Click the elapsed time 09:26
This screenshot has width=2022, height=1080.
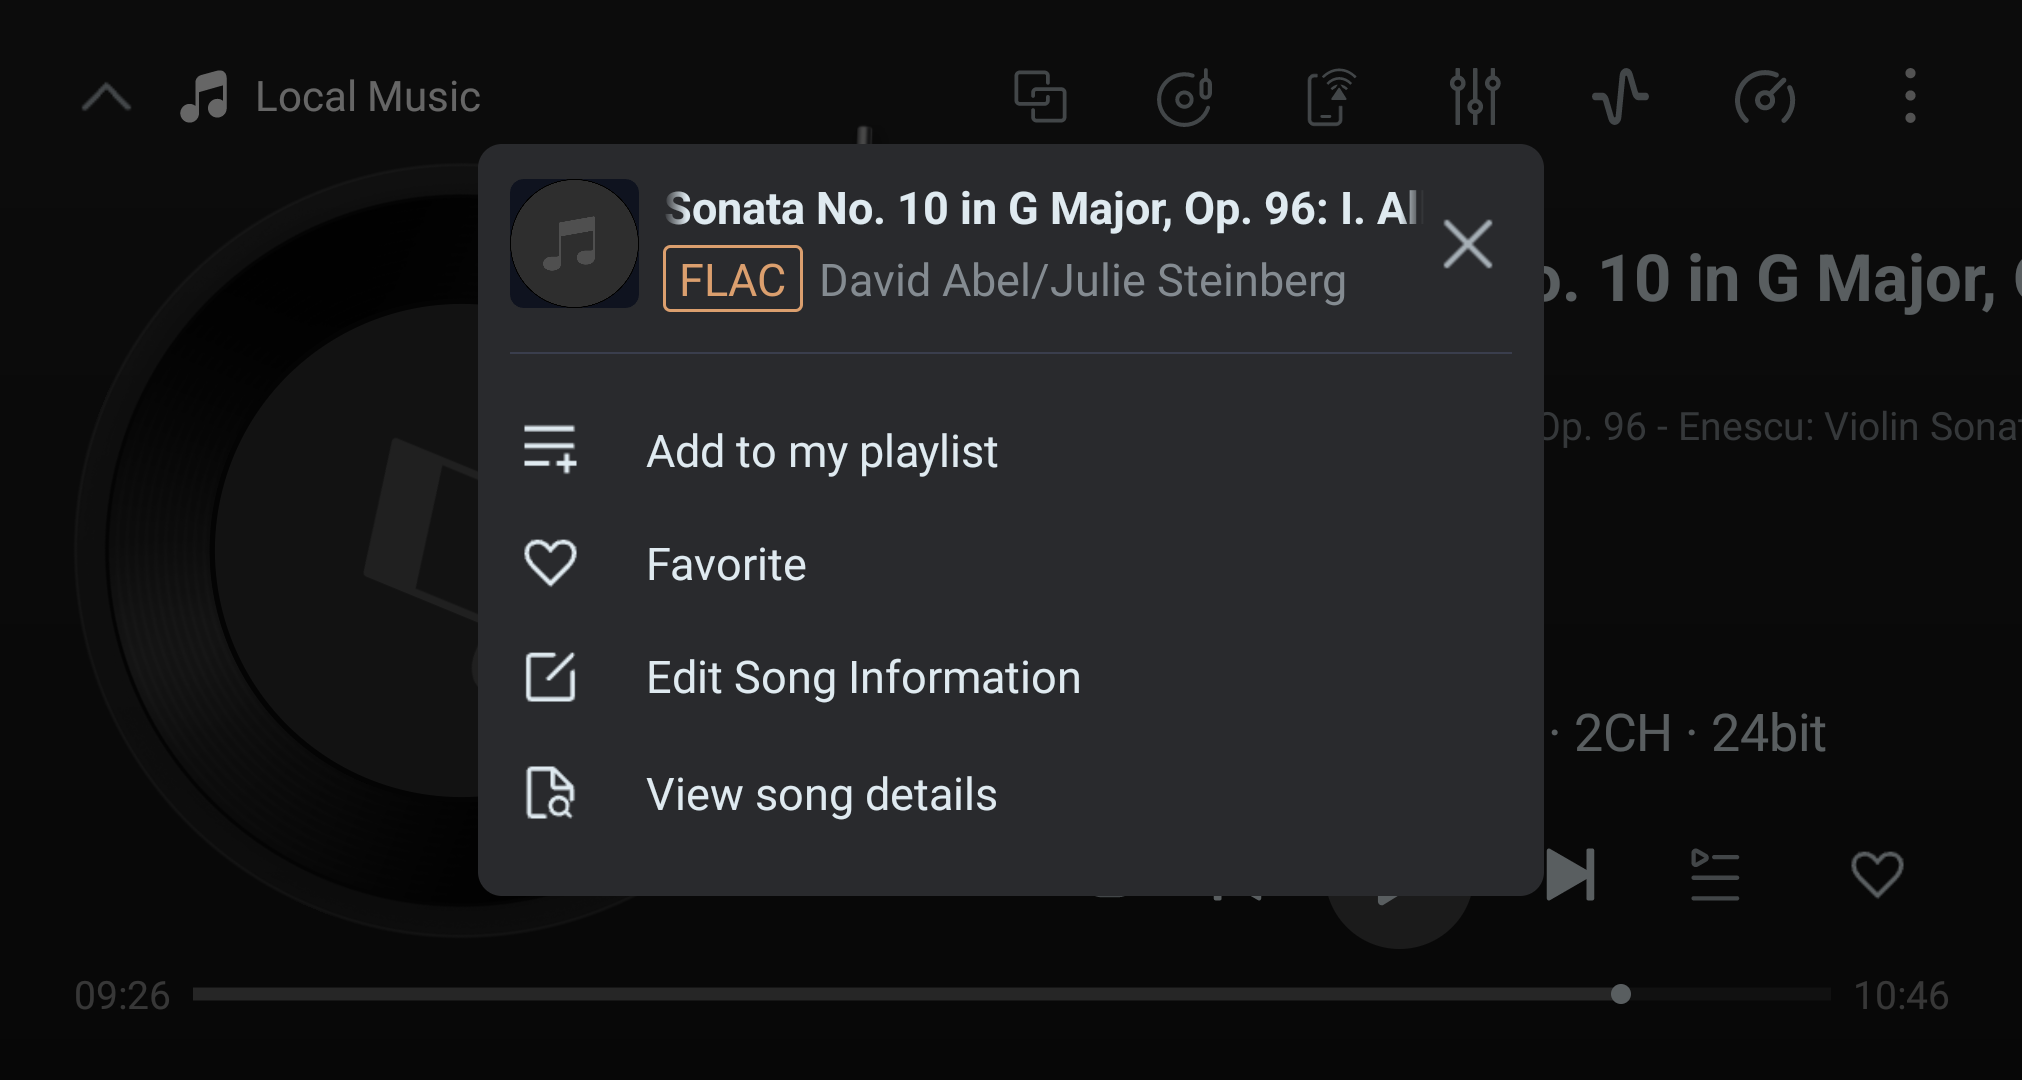122,995
